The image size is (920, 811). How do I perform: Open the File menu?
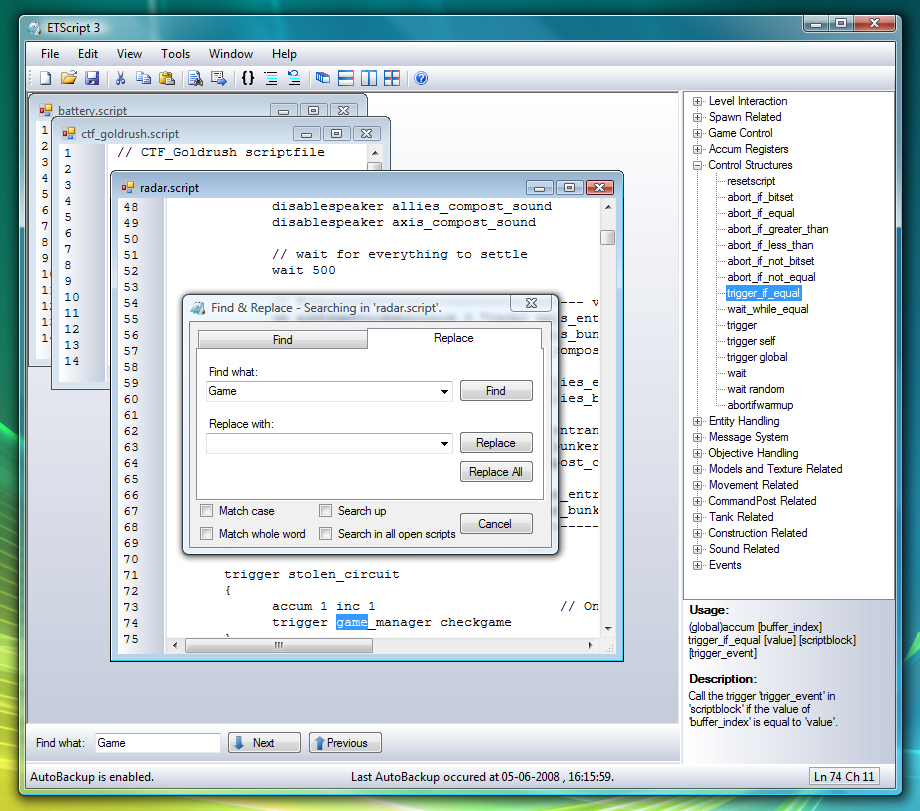tap(50, 54)
